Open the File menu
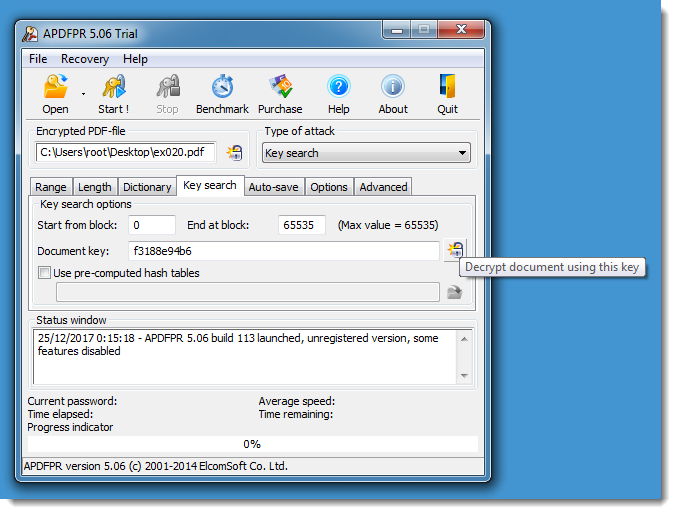 click(38, 59)
